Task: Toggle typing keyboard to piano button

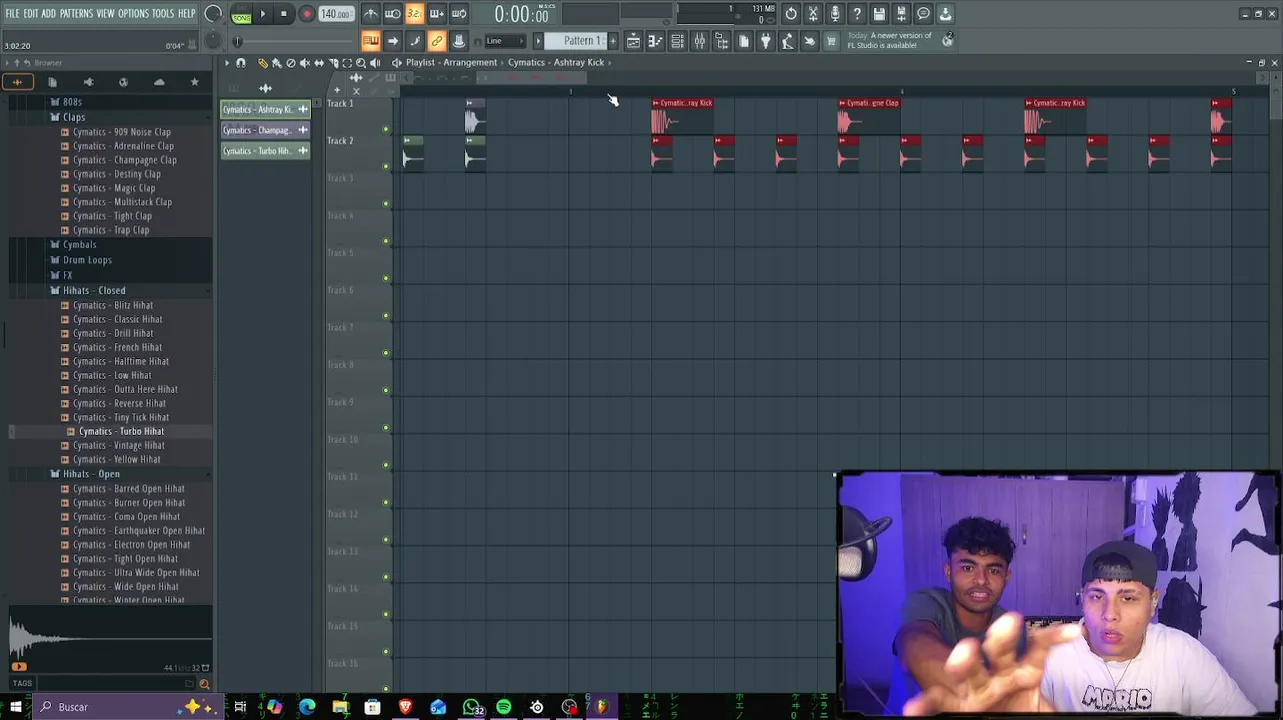Action: pyautogui.click(x=371, y=41)
